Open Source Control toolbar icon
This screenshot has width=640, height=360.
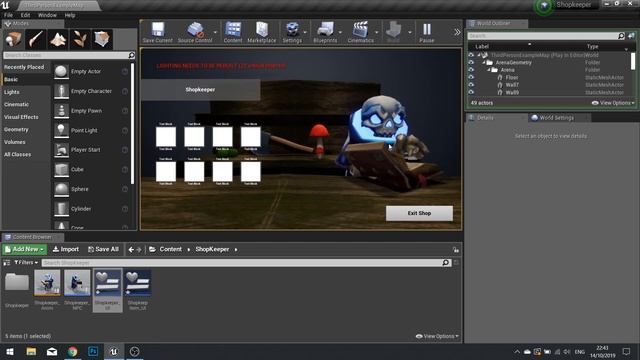coord(195,32)
